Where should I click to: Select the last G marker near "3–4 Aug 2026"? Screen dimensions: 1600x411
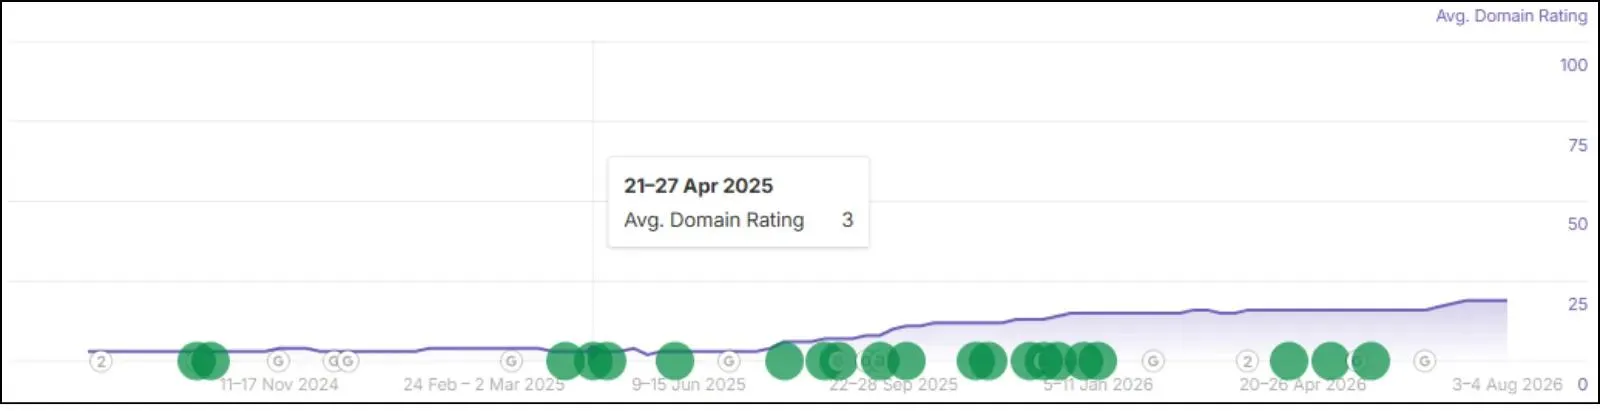point(1425,361)
